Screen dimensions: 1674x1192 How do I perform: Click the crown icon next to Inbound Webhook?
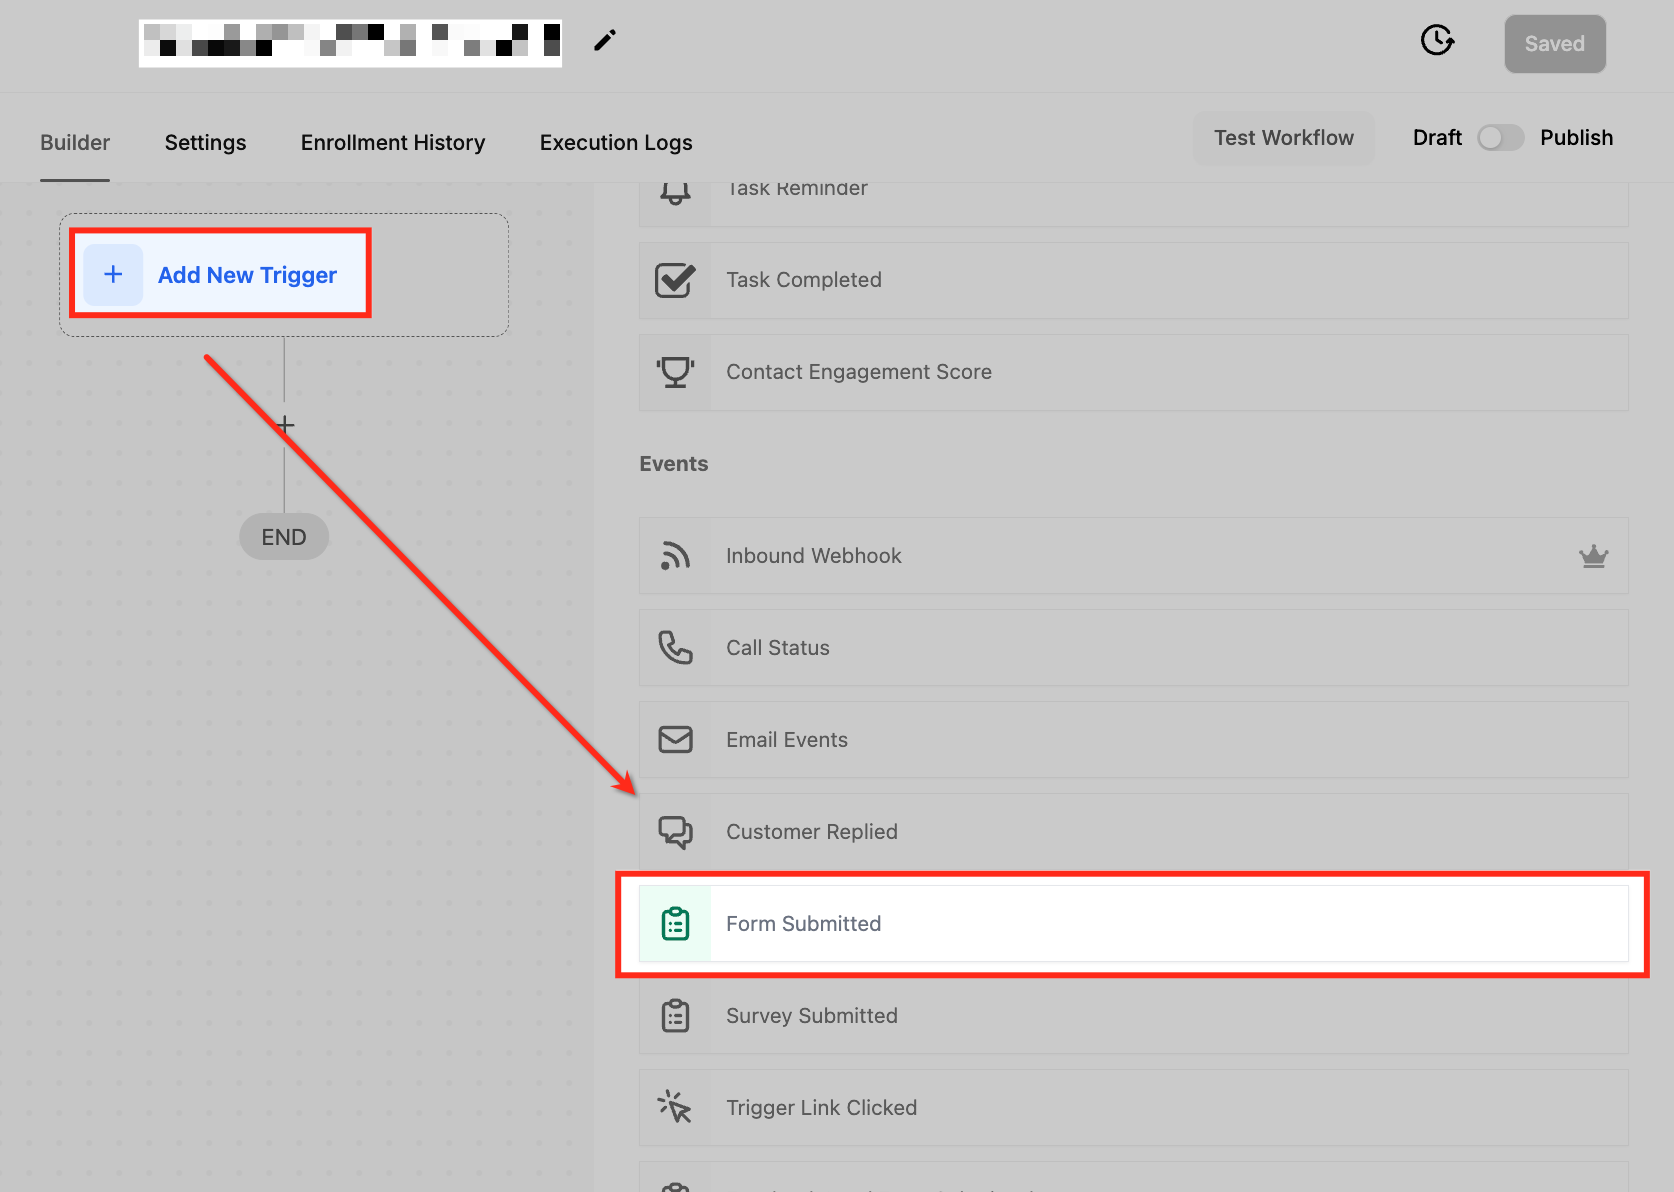(1594, 556)
